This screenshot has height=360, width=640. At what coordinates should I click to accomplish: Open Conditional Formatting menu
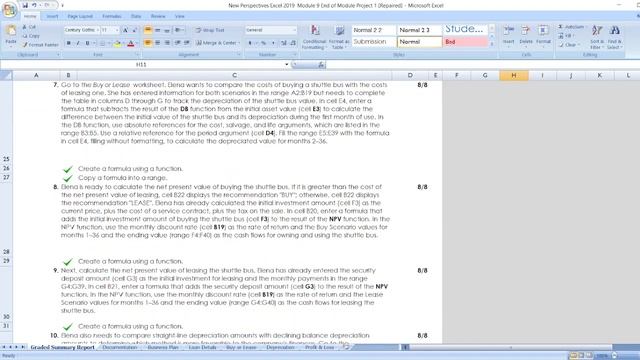(x=314, y=37)
